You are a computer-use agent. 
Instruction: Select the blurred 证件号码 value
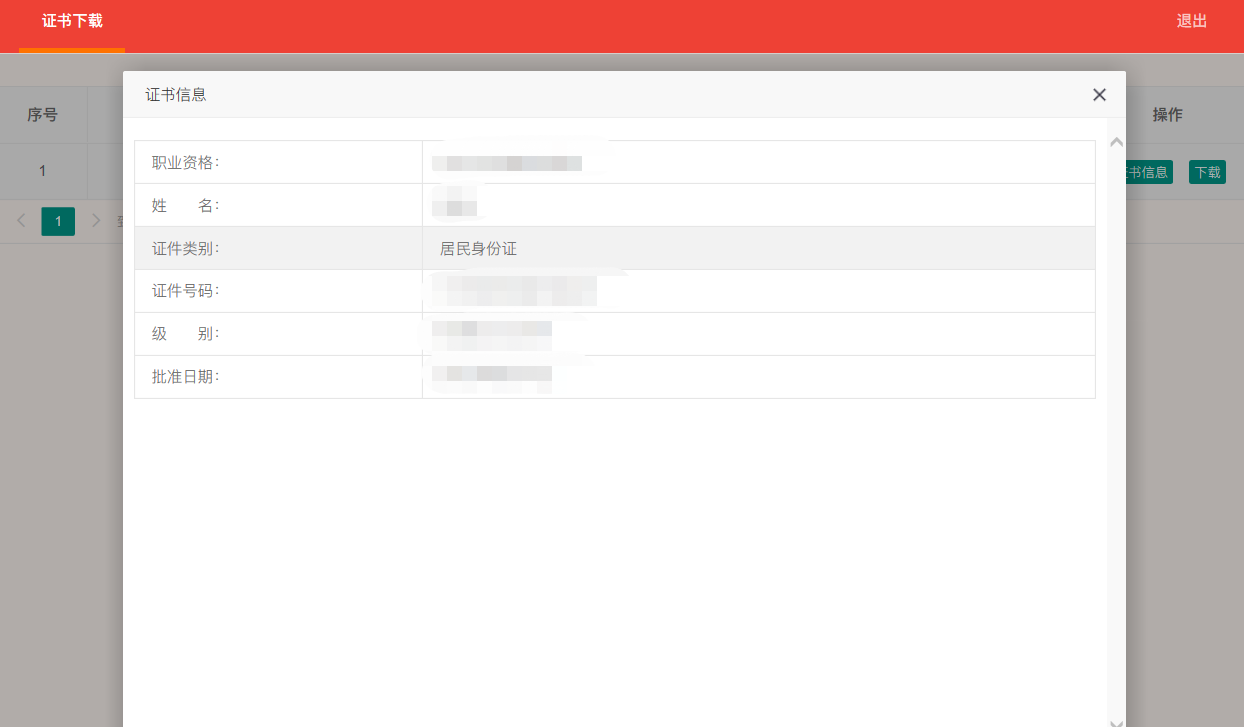(514, 291)
